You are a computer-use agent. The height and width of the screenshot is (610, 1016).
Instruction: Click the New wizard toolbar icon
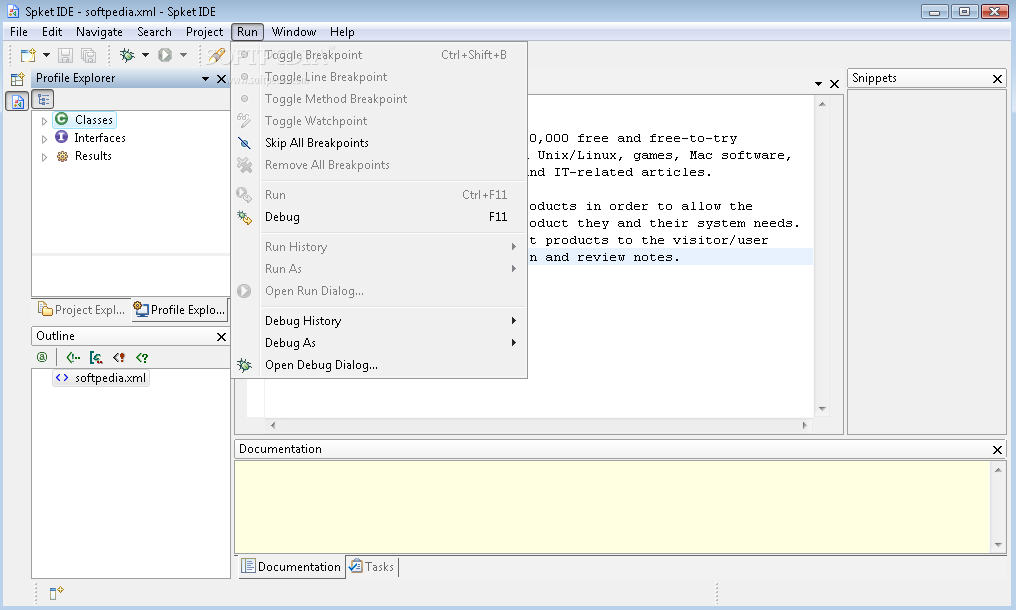tap(28, 56)
